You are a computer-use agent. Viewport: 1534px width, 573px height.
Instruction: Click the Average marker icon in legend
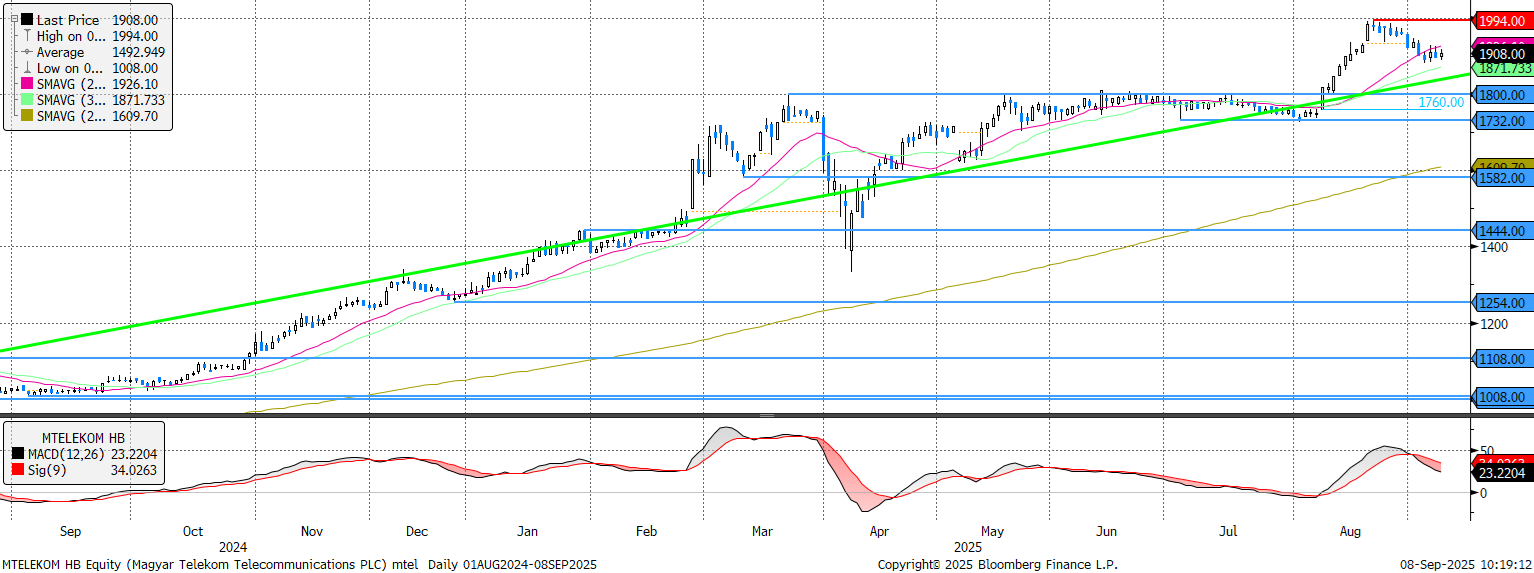pyautogui.click(x=27, y=52)
